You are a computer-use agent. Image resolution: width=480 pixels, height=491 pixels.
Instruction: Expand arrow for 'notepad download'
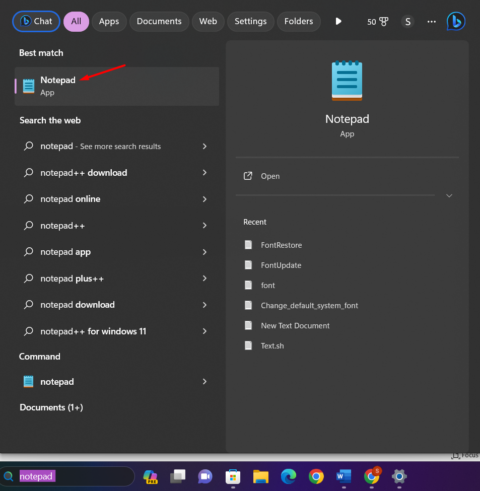point(204,305)
